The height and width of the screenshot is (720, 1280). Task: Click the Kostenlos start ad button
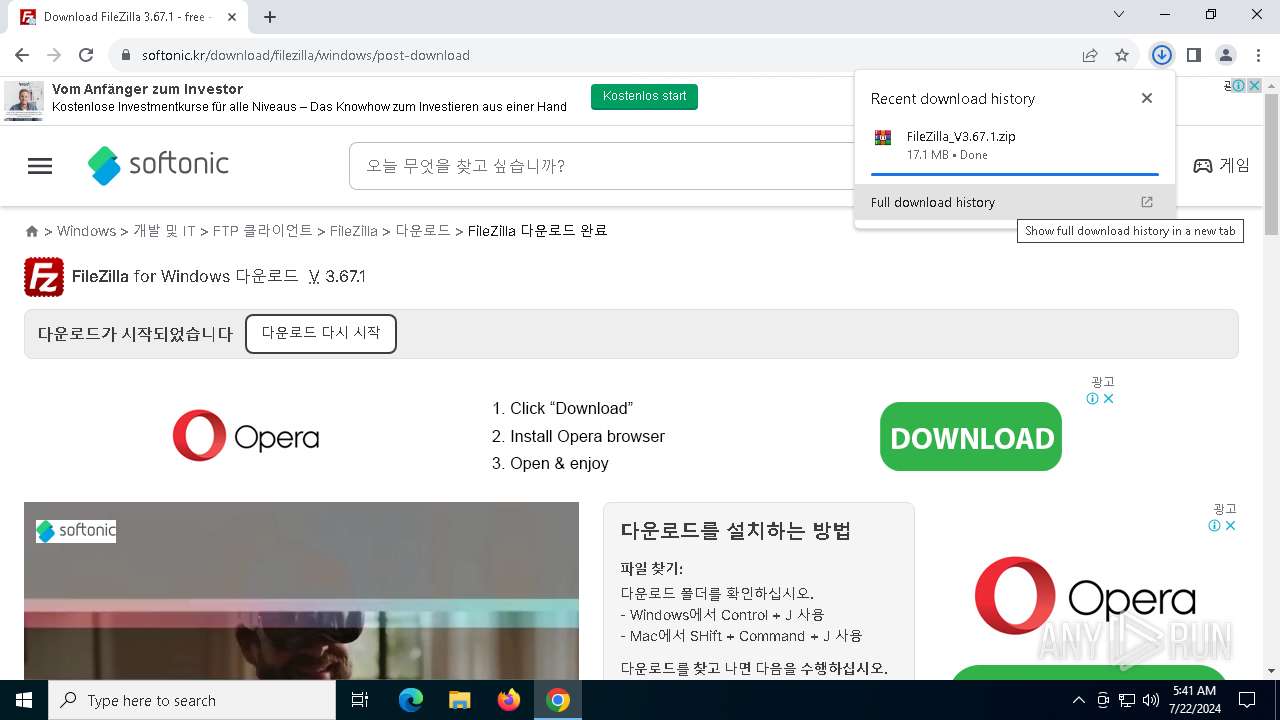644,97
